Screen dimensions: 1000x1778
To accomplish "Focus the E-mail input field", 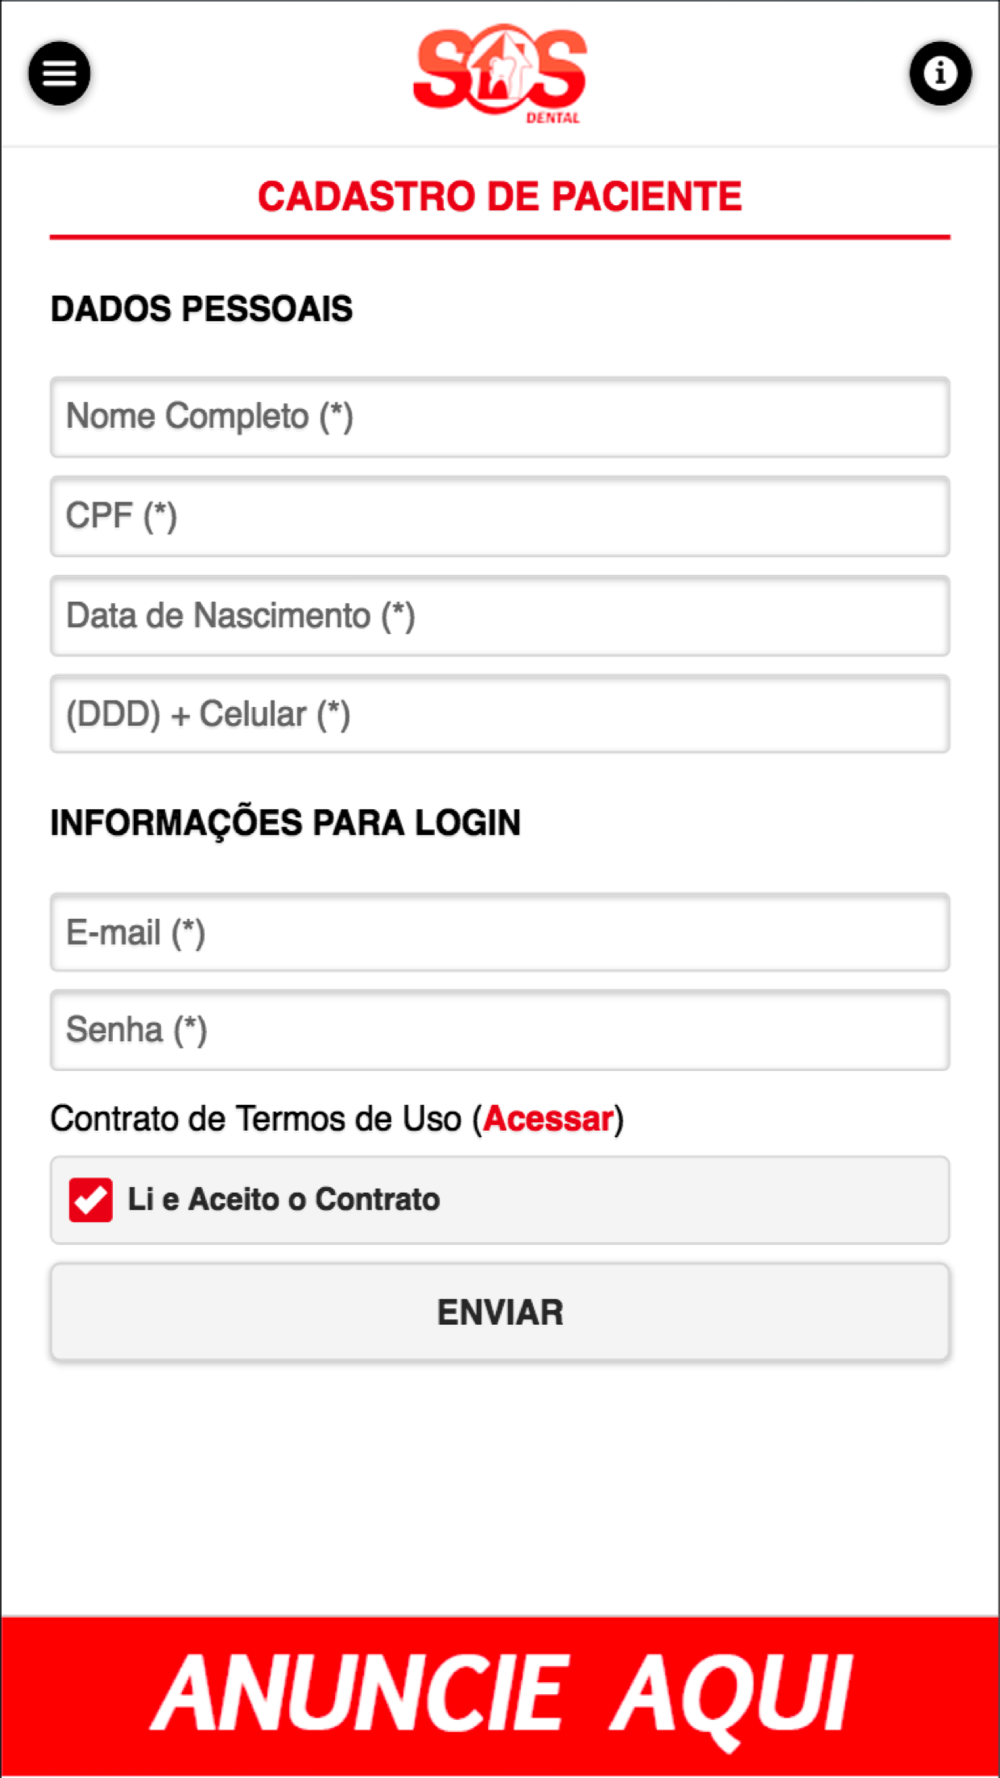I will click(x=500, y=932).
